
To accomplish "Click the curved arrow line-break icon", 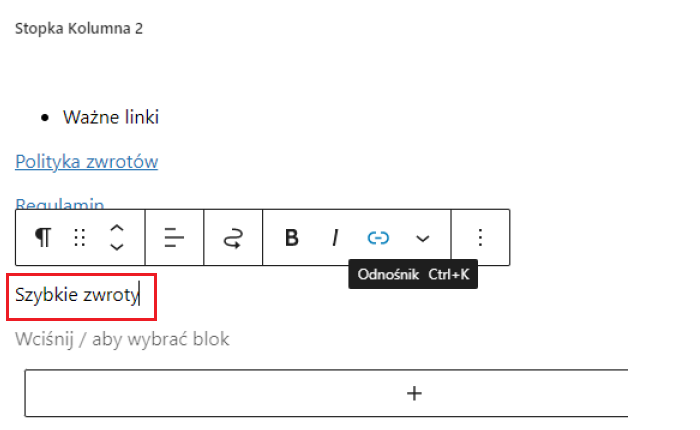I will 233,237.
